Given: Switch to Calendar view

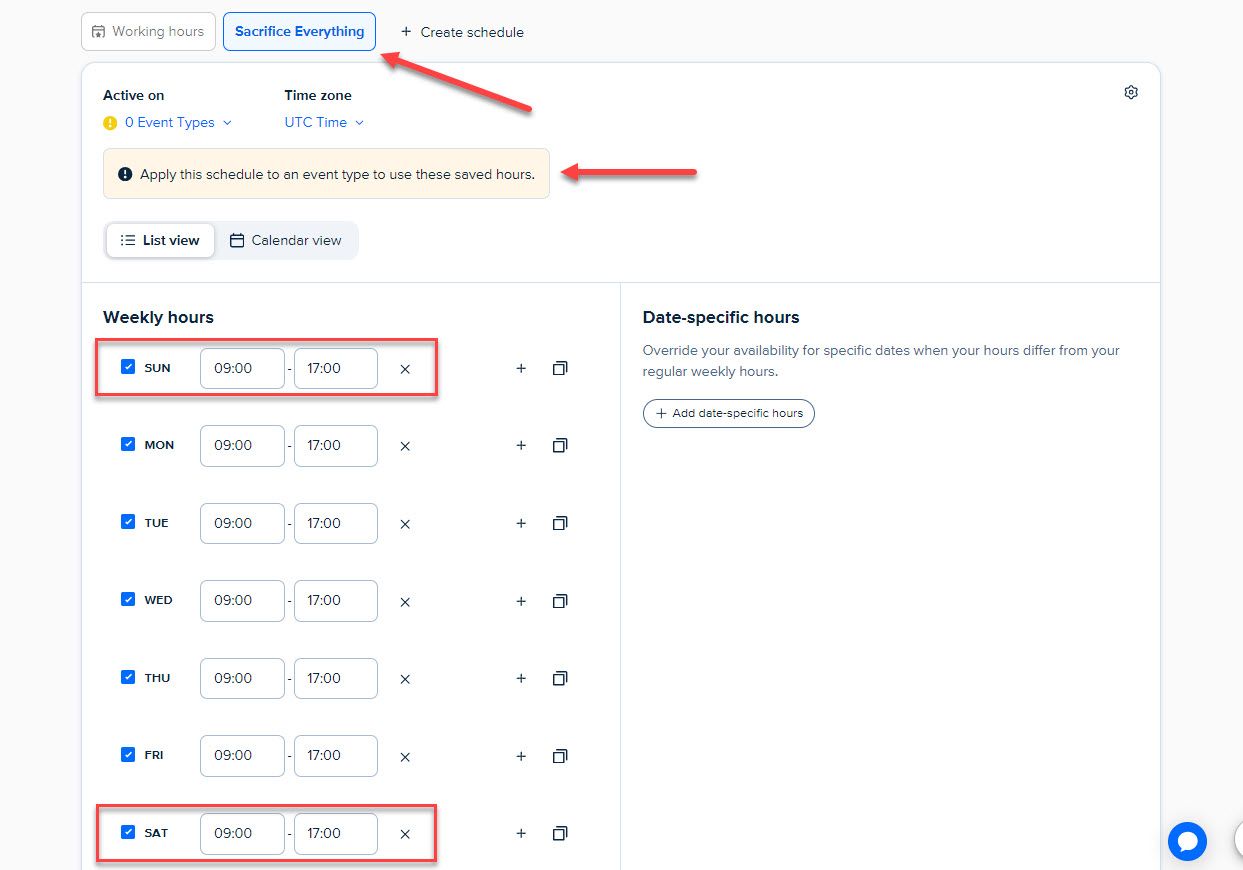Looking at the screenshot, I should tap(287, 240).
